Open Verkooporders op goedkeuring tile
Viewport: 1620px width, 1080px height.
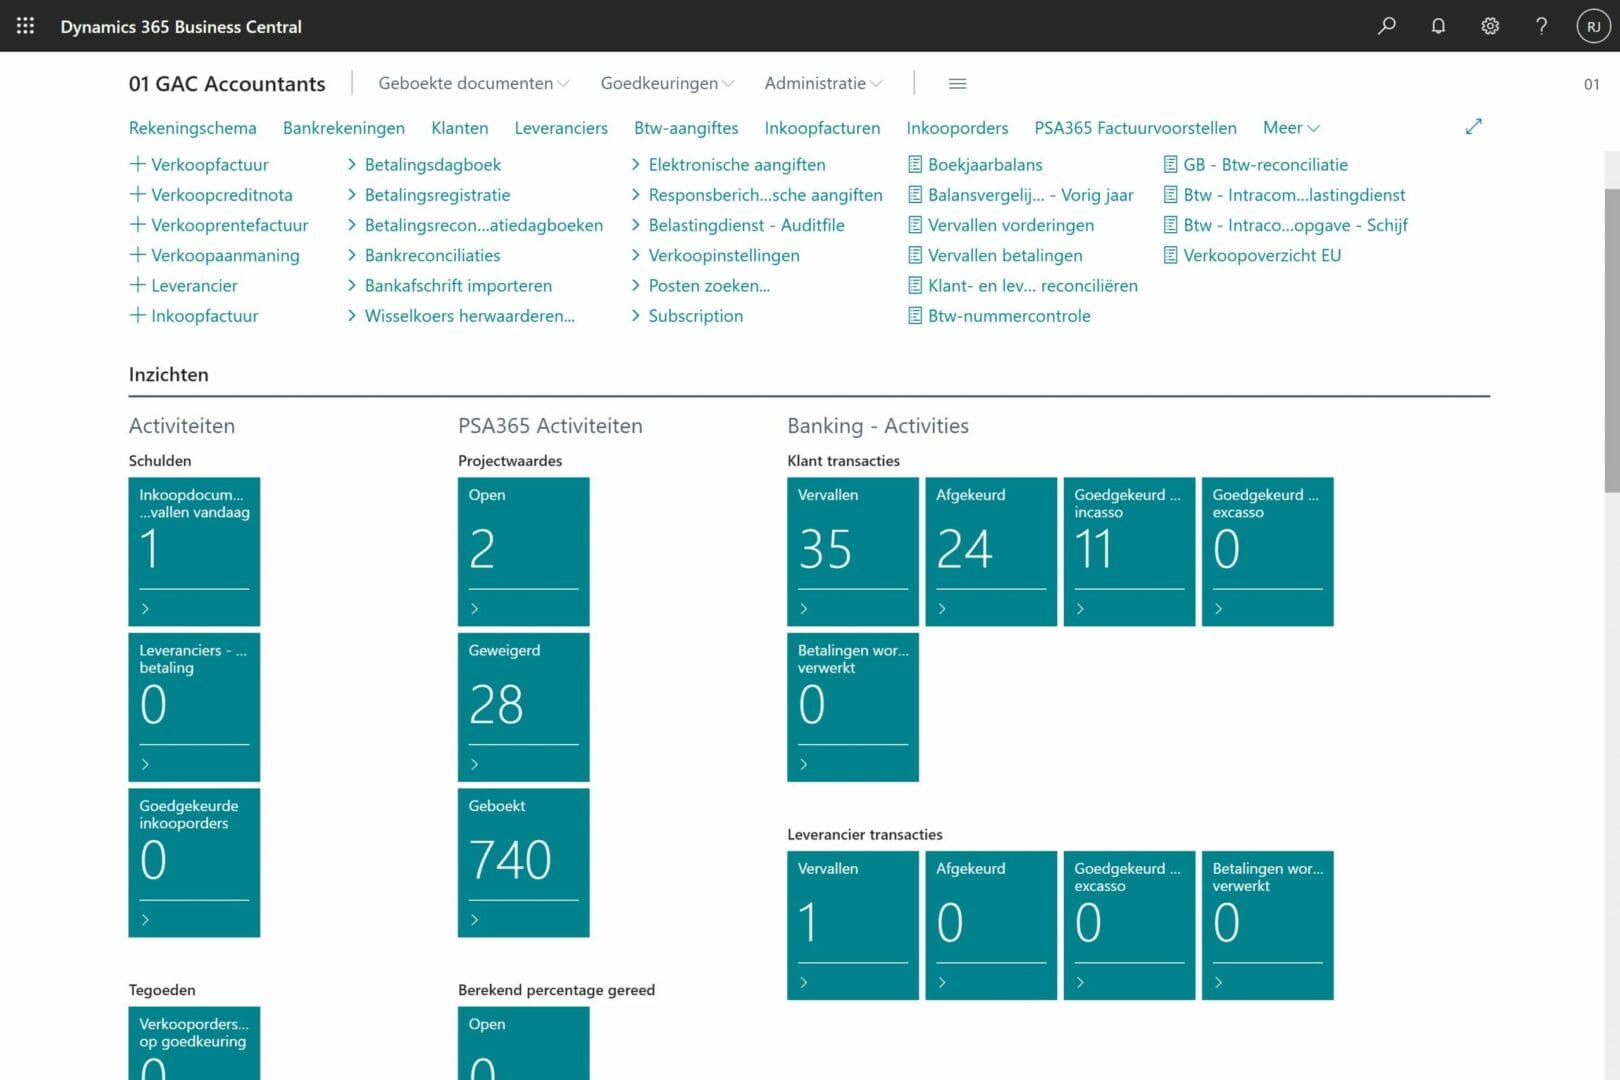pyautogui.click(x=194, y=1043)
